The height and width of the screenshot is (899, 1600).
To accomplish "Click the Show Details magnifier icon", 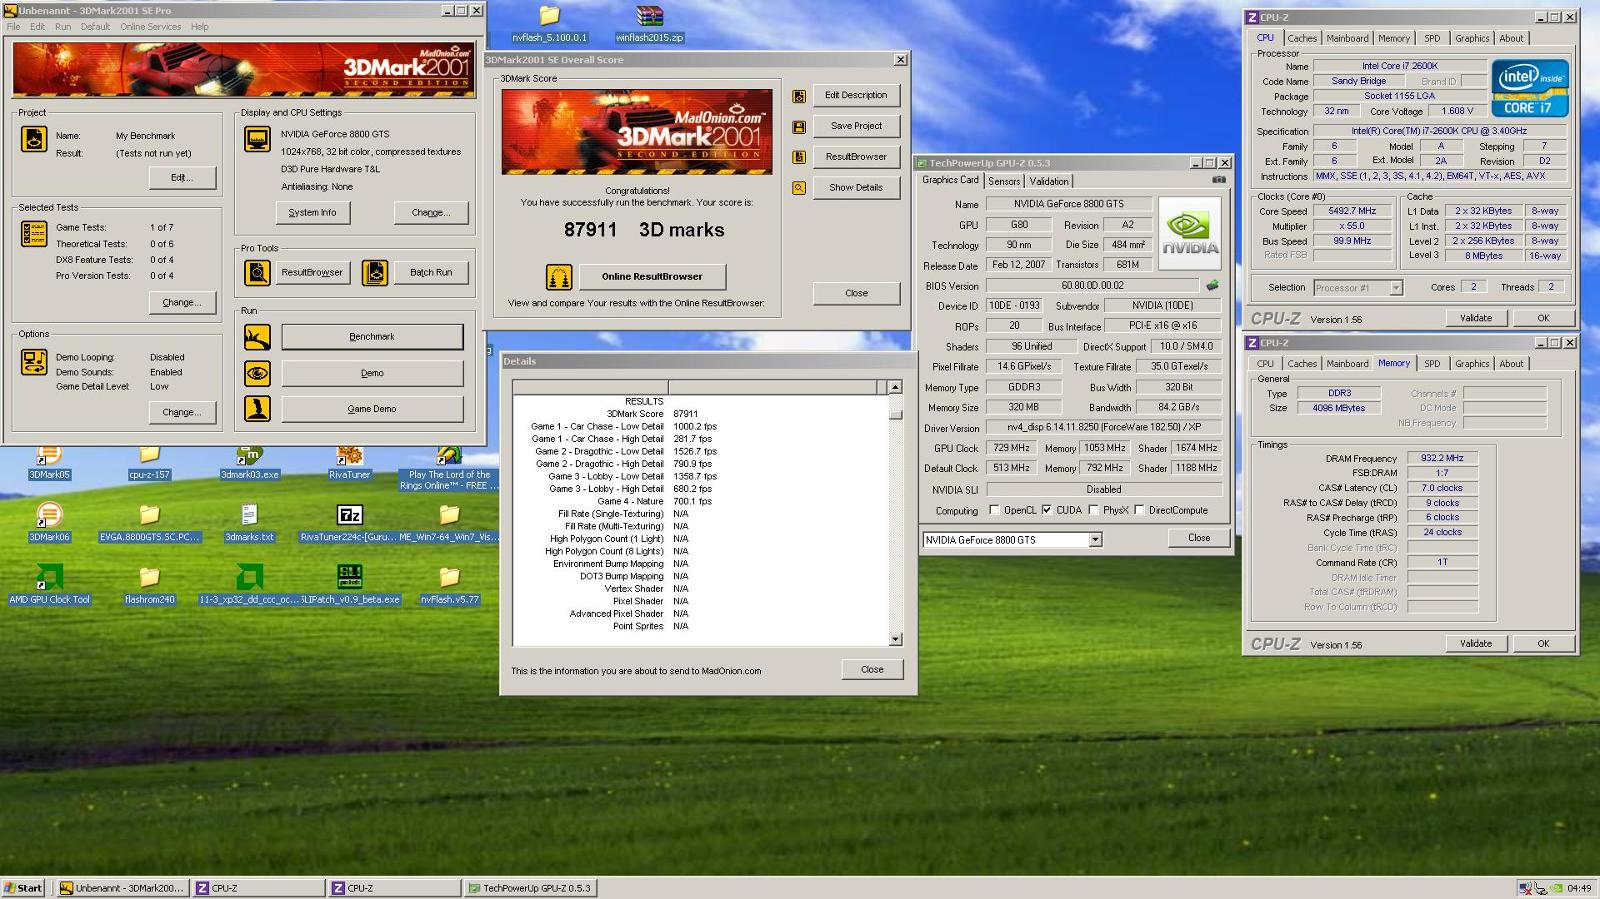I will point(799,188).
